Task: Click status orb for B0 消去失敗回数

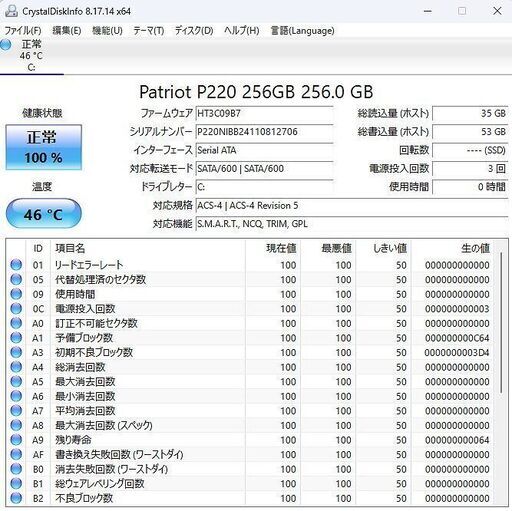Action: [x=16, y=469]
